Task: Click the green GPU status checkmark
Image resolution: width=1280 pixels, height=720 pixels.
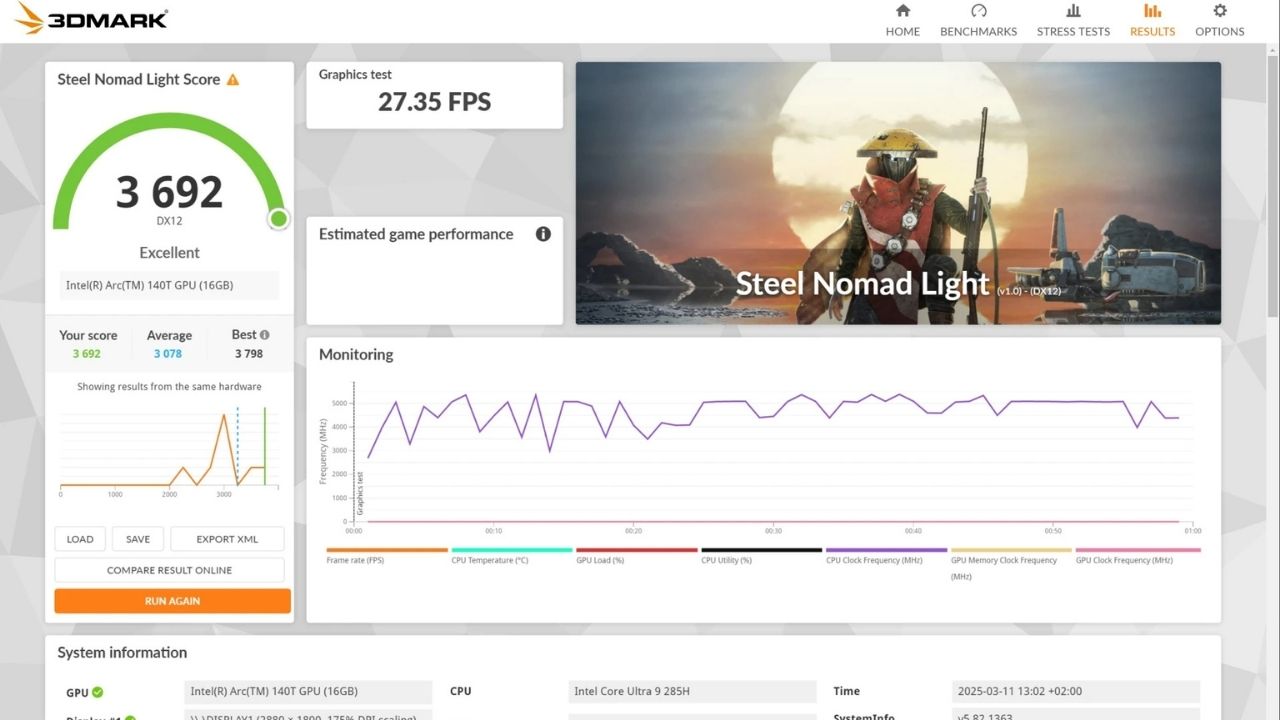Action: coord(98,692)
